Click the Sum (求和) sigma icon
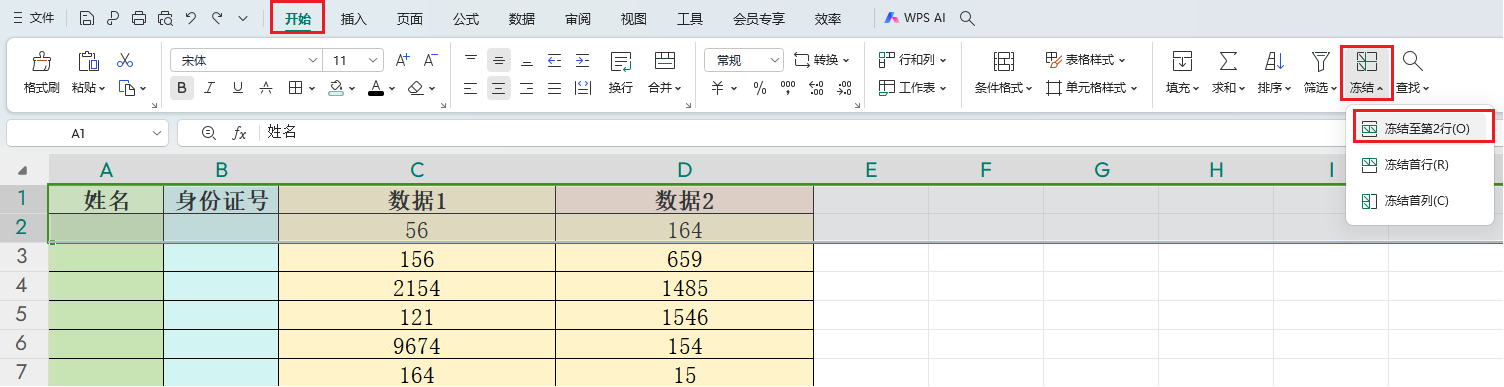1504x387 pixels. (1228, 62)
